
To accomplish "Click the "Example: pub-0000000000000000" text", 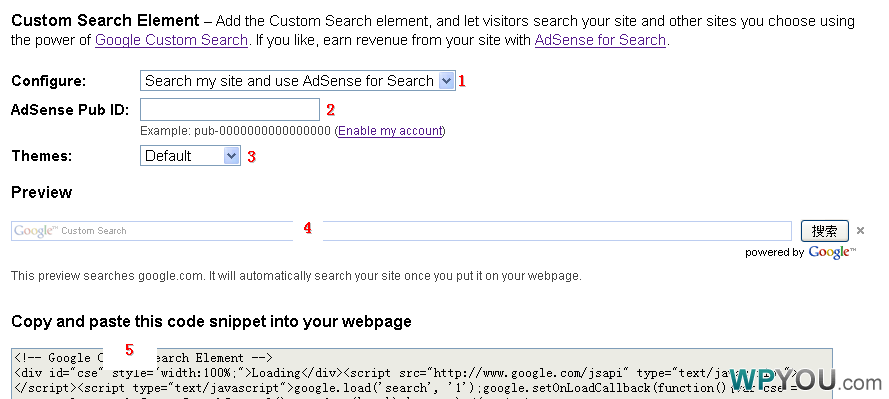I will pos(235,131).
